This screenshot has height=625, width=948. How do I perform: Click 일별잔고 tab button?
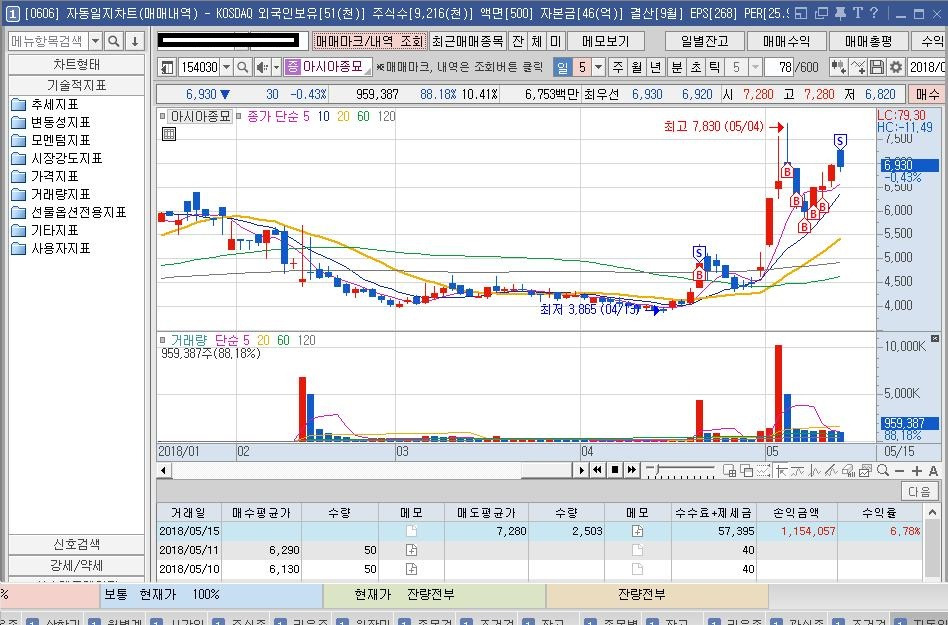704,41
